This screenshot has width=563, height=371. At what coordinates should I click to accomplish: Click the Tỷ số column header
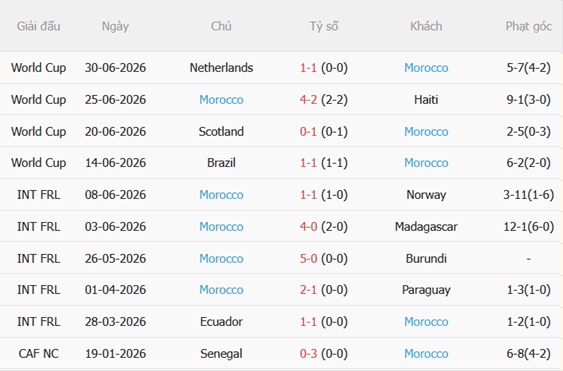pyautogui.click(x=324, y=26)
